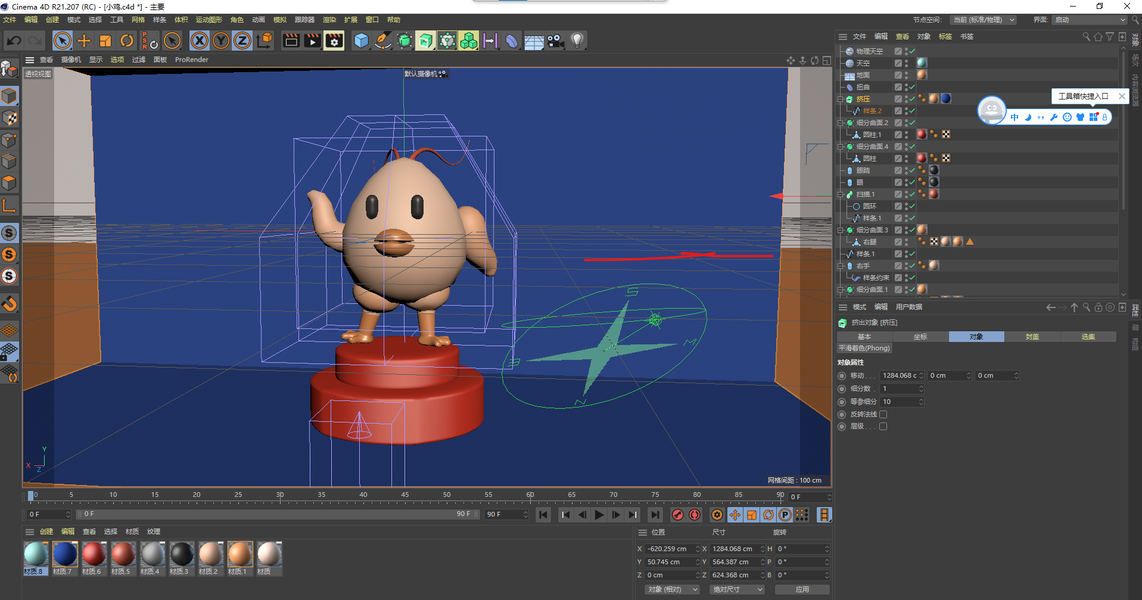
Task: Open the Floor environment icon
Action: tap(534, 42)
